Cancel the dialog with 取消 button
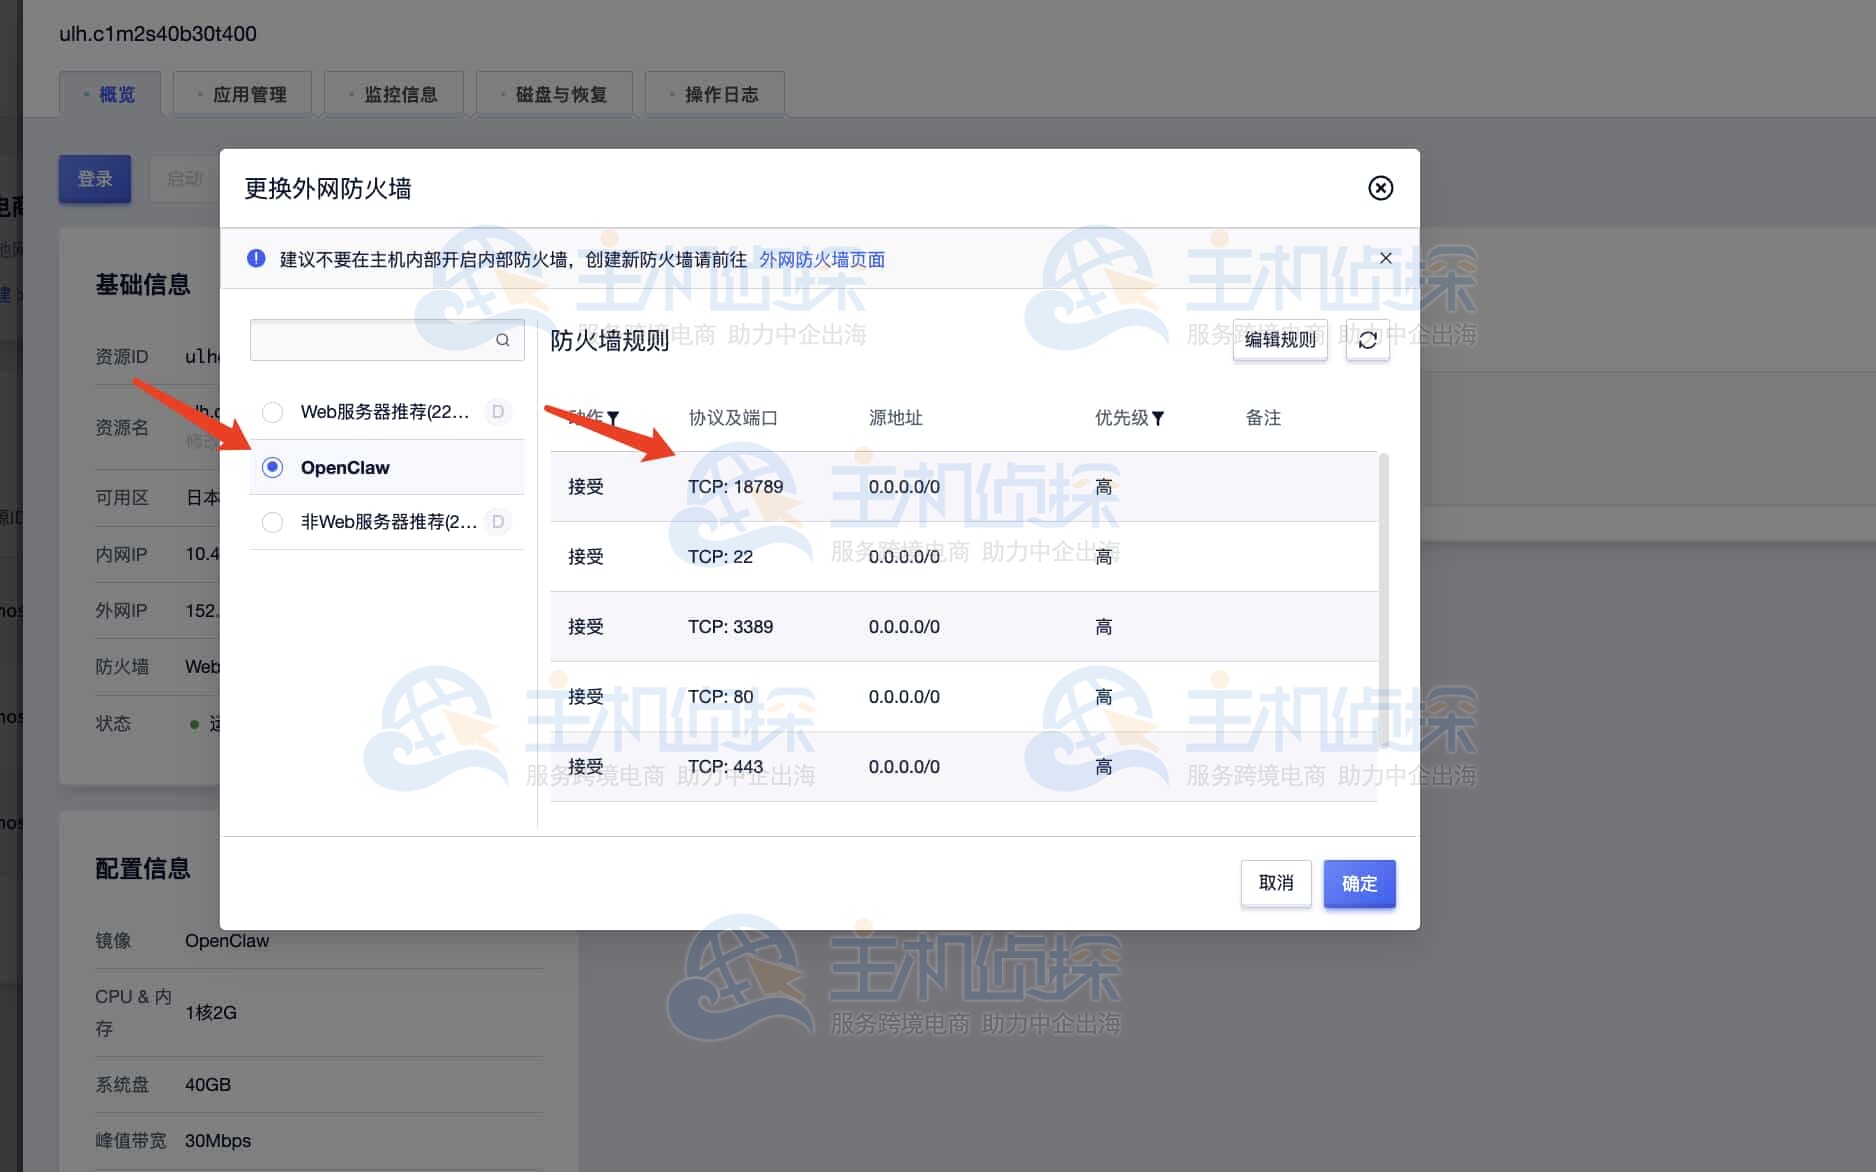This screenshot has height=1172, width=1876. click(1275, 884)
